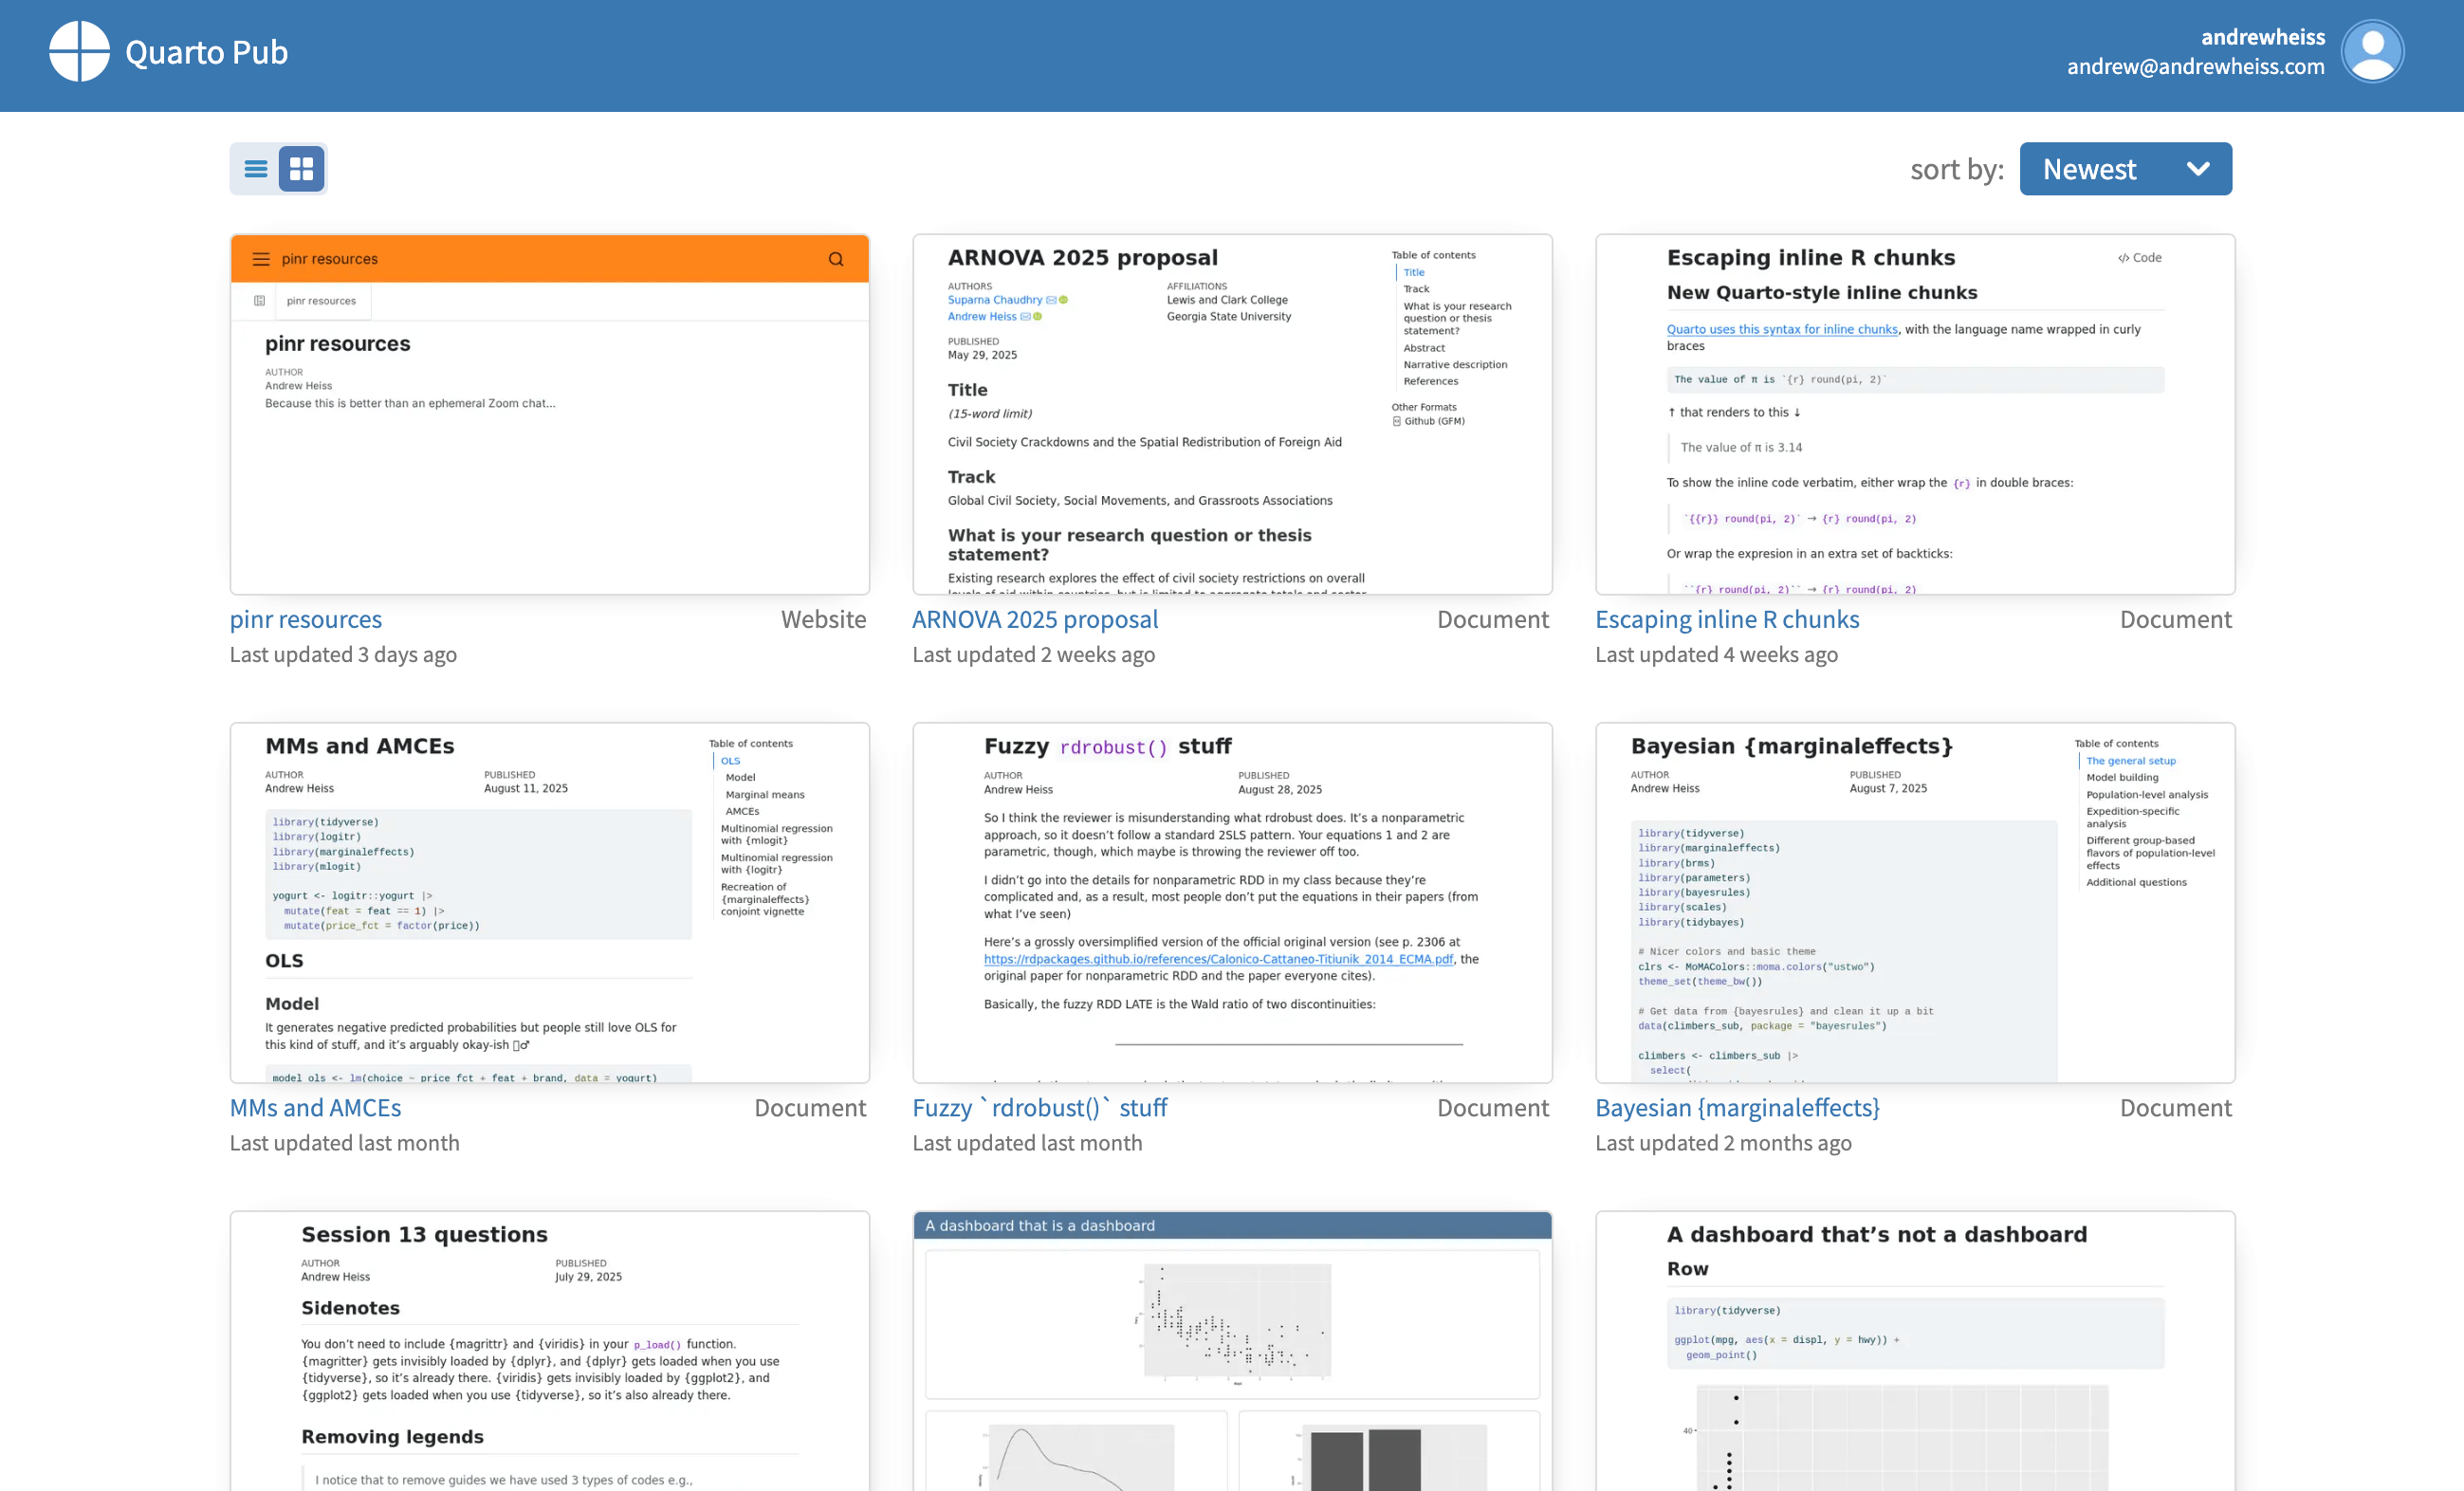Open the Newest sort by dropdown
Screen dimensions: 2464x1491
(x=2124, y=168)
